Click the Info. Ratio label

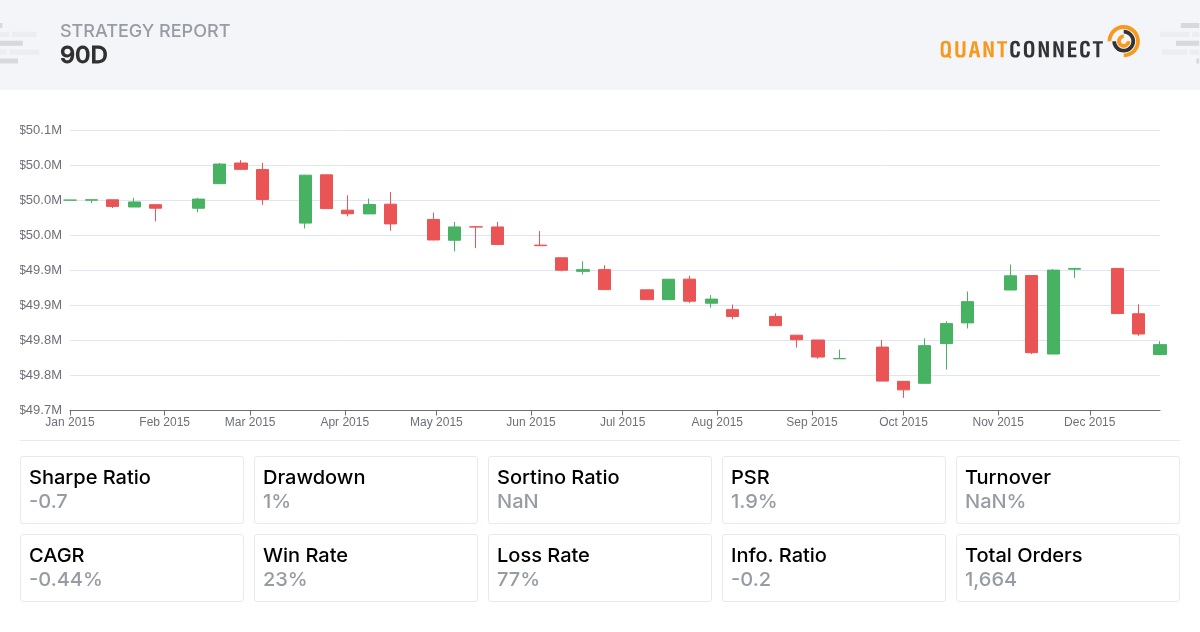coord(779,555)
